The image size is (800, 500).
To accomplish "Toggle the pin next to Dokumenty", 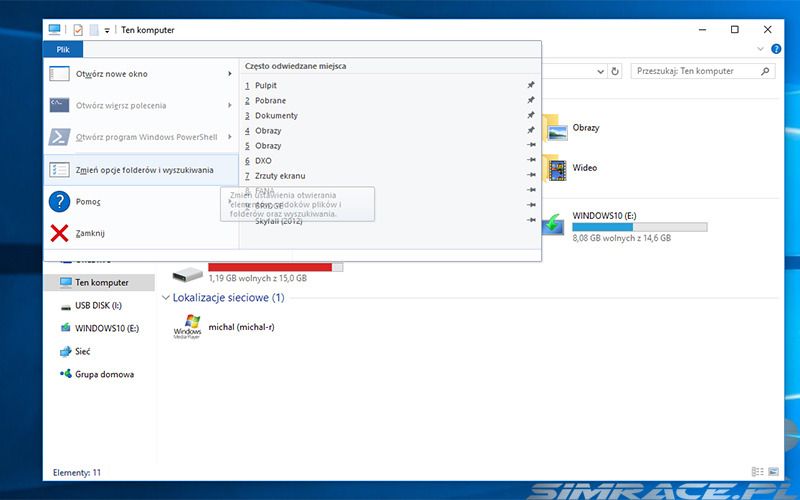I will (x=531, y=116).
